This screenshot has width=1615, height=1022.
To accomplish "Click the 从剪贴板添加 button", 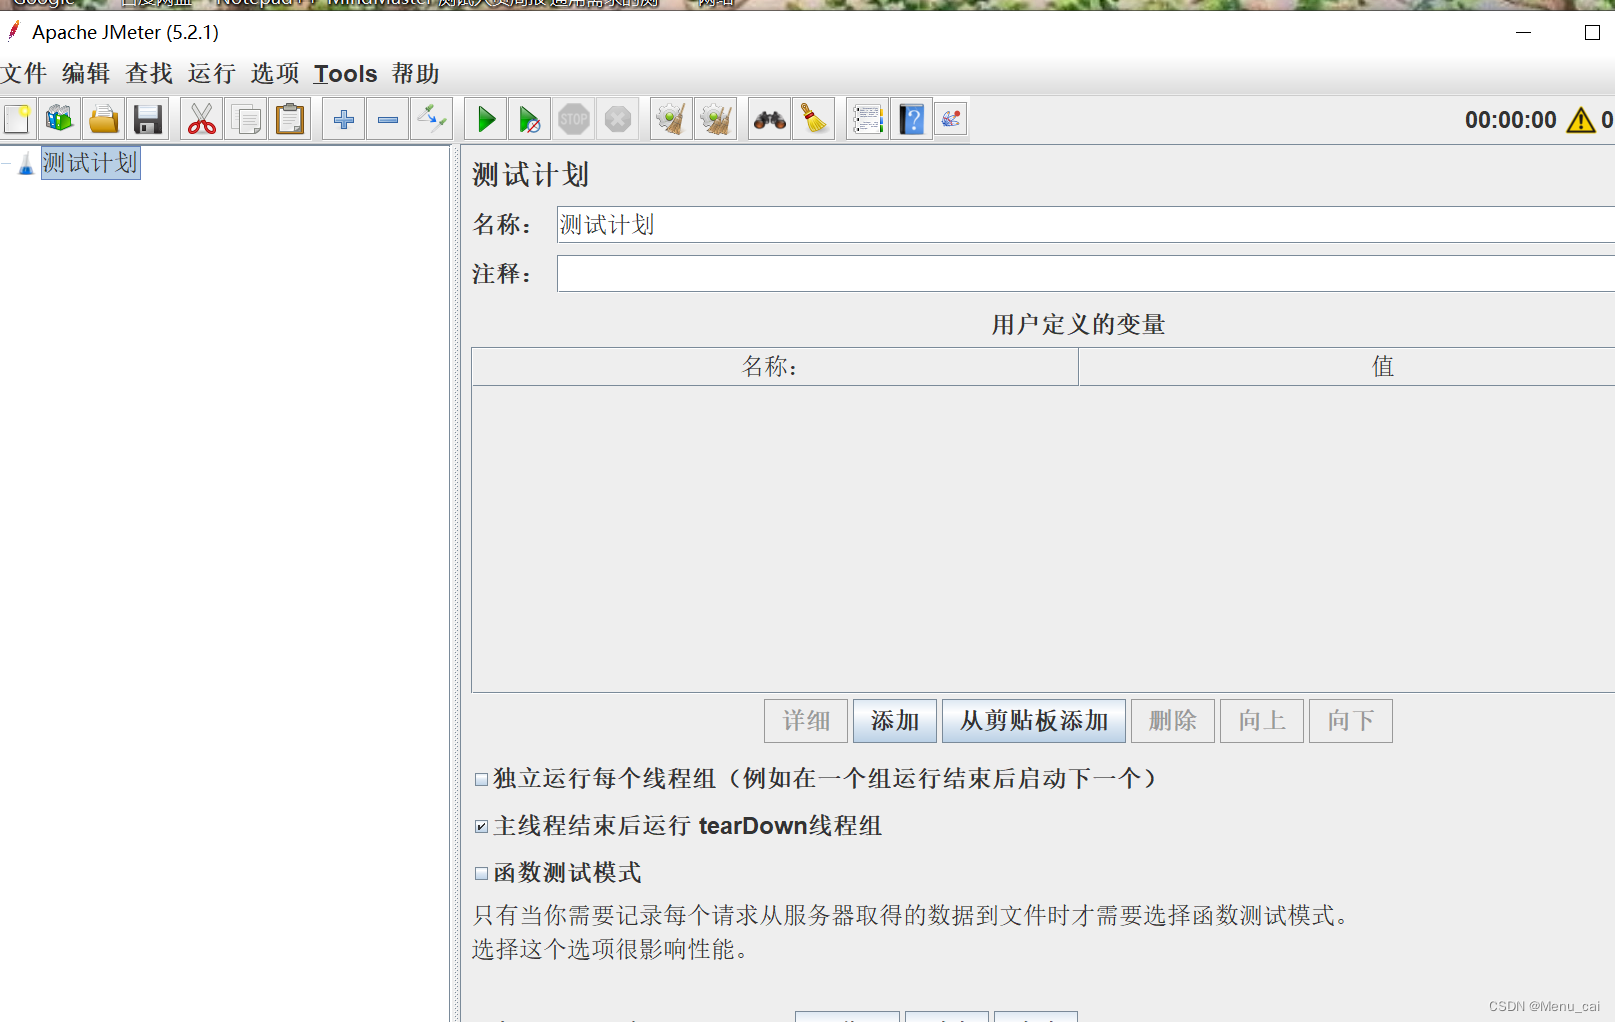I will (x=1034, y=721).
